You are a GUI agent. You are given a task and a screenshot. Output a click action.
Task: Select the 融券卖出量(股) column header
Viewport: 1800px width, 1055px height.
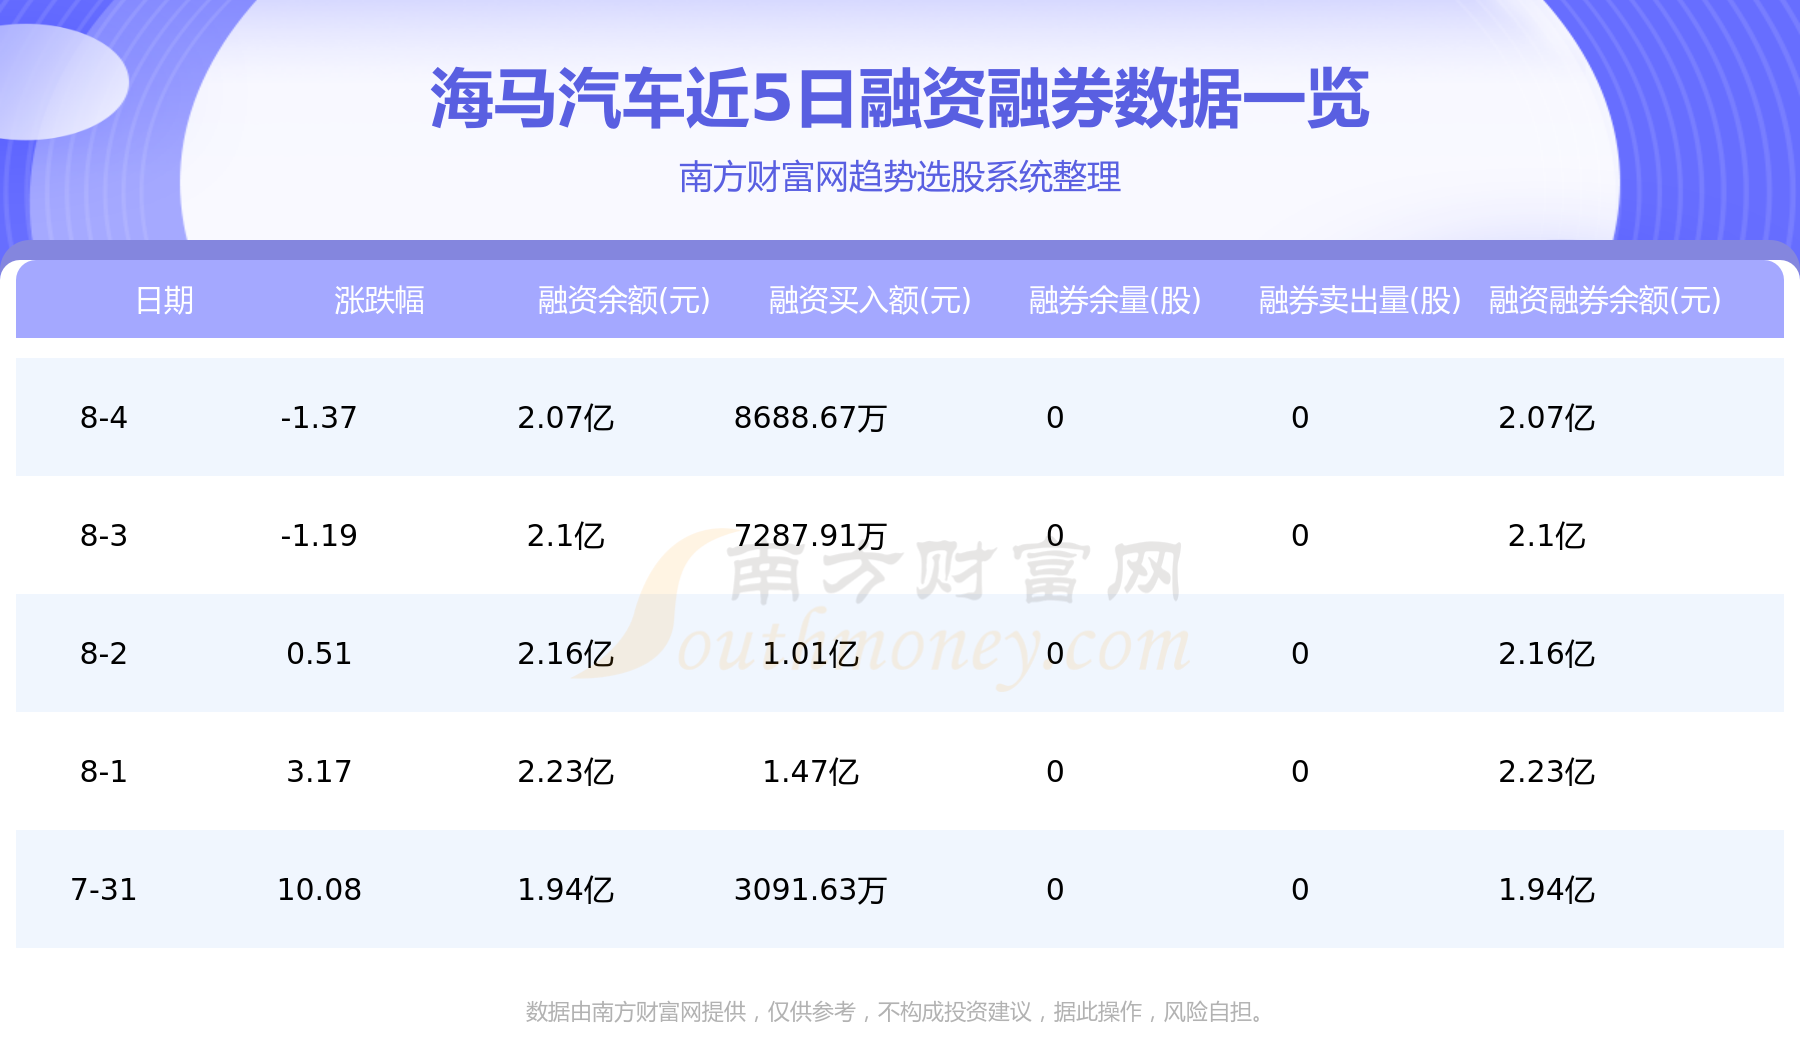[x=1360, y=300]
